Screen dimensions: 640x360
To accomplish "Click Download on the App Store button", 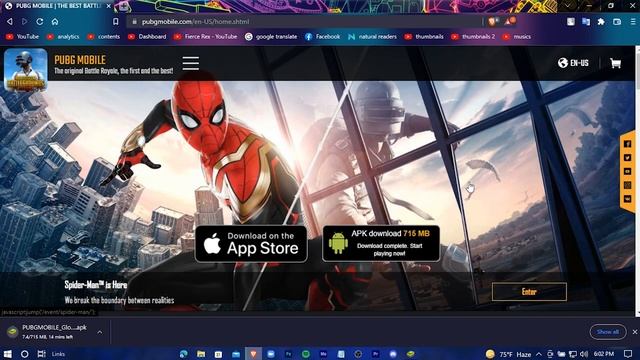I will pyautogui.click(x=251, y=244).
